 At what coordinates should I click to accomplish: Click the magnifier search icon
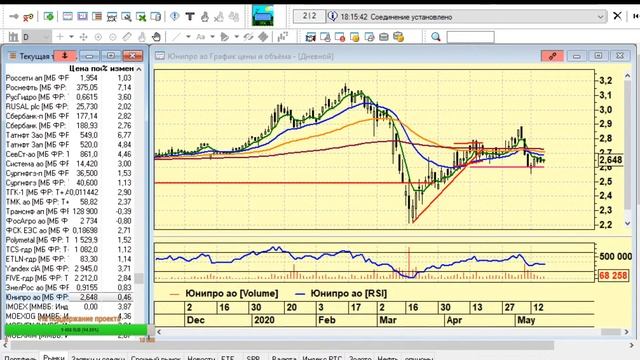click(x=436, y=37)
